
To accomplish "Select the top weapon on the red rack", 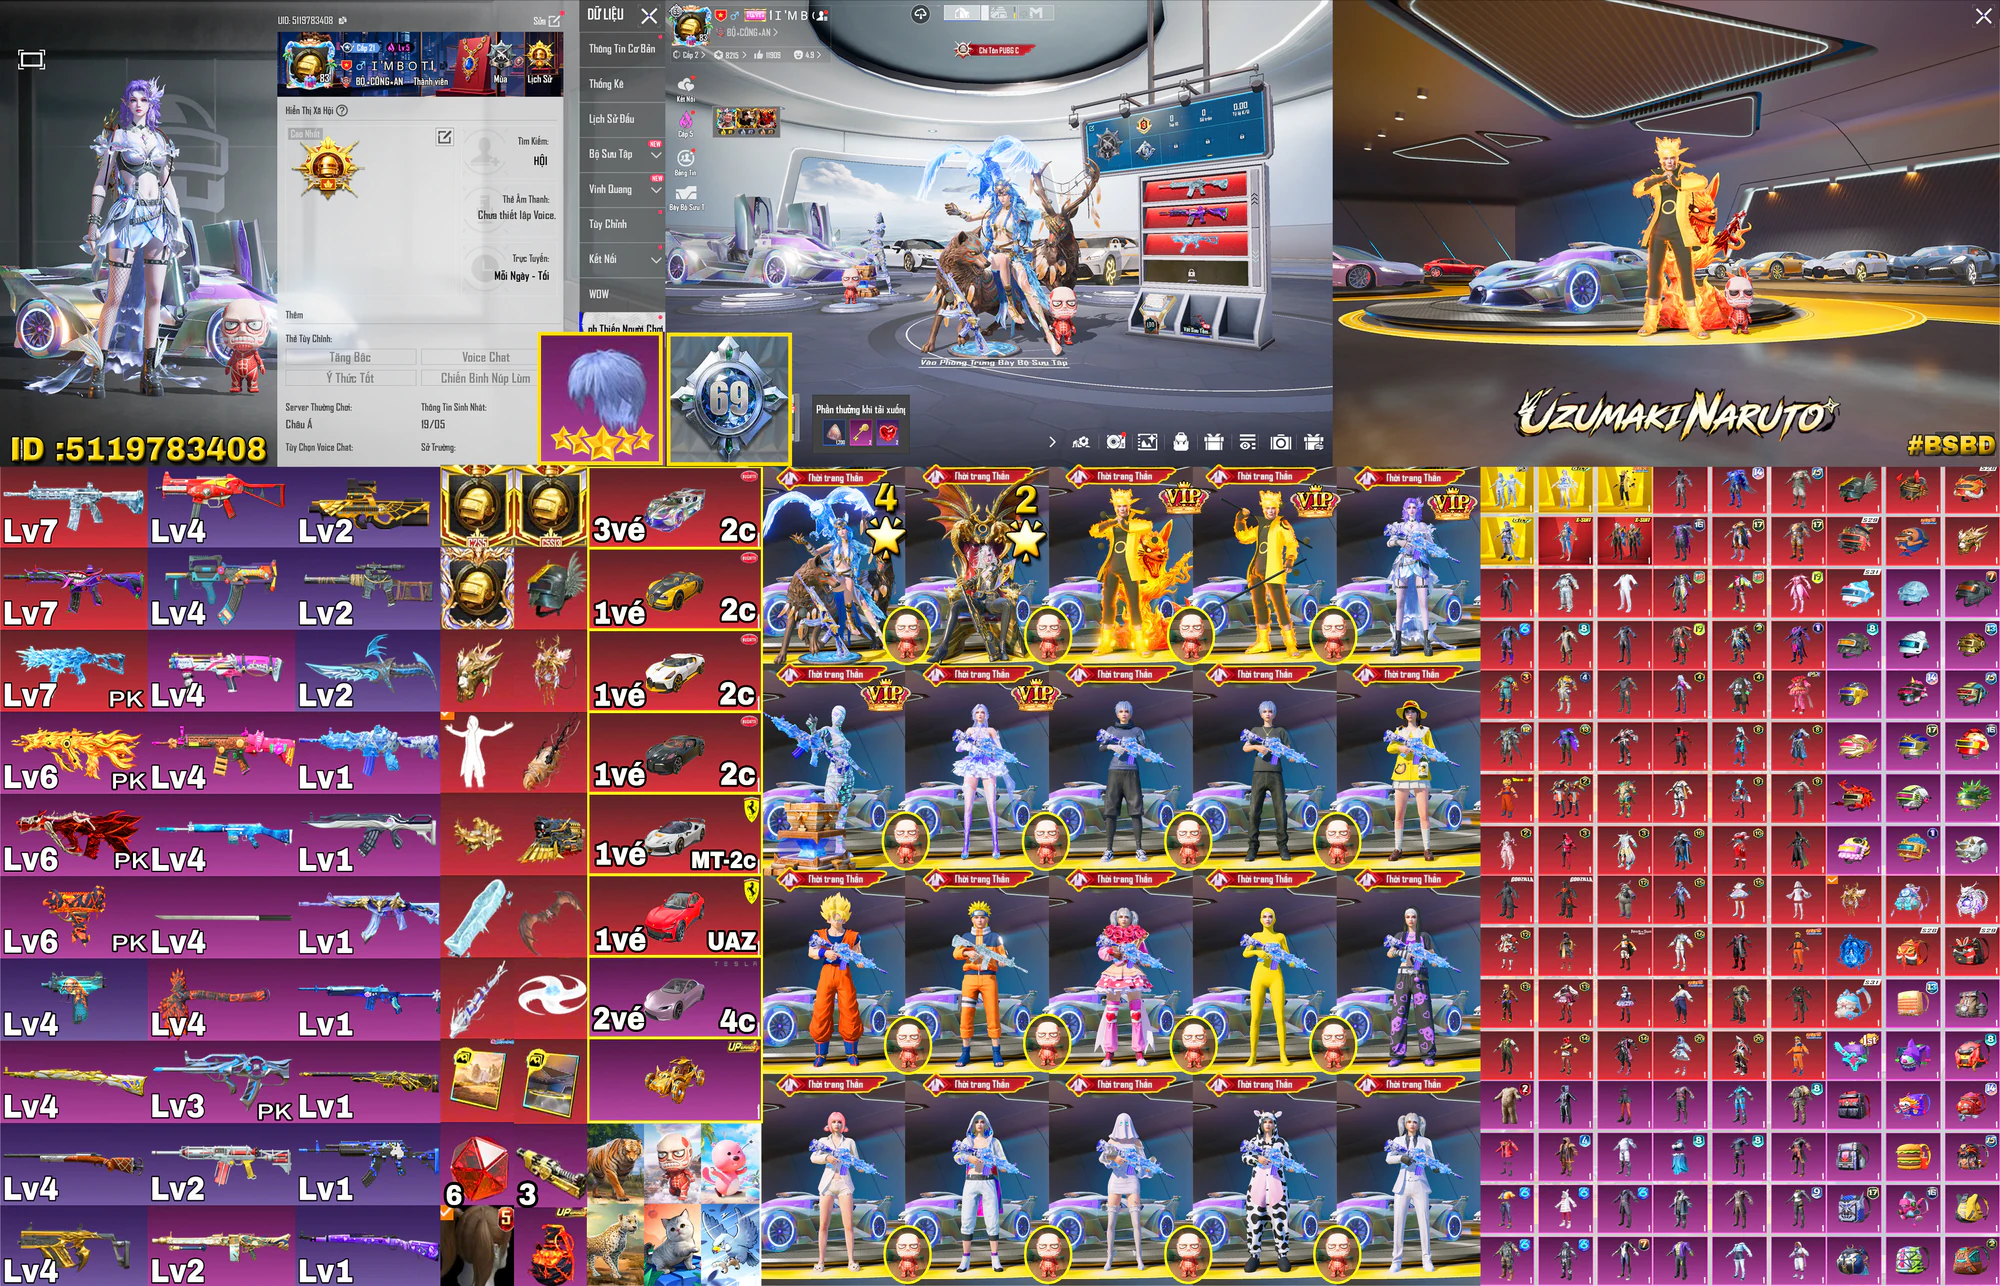I will point(1195,187).
